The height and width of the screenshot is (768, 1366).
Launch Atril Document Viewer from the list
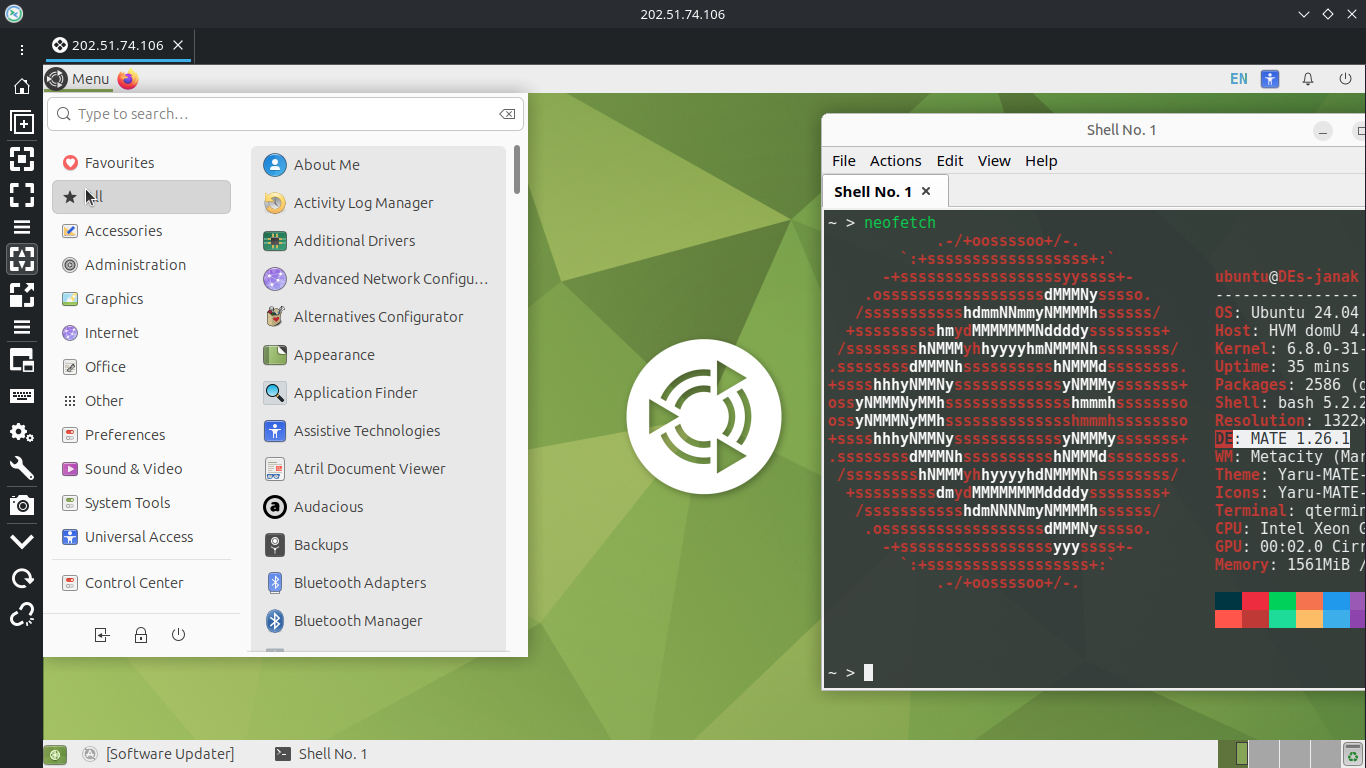369,469
